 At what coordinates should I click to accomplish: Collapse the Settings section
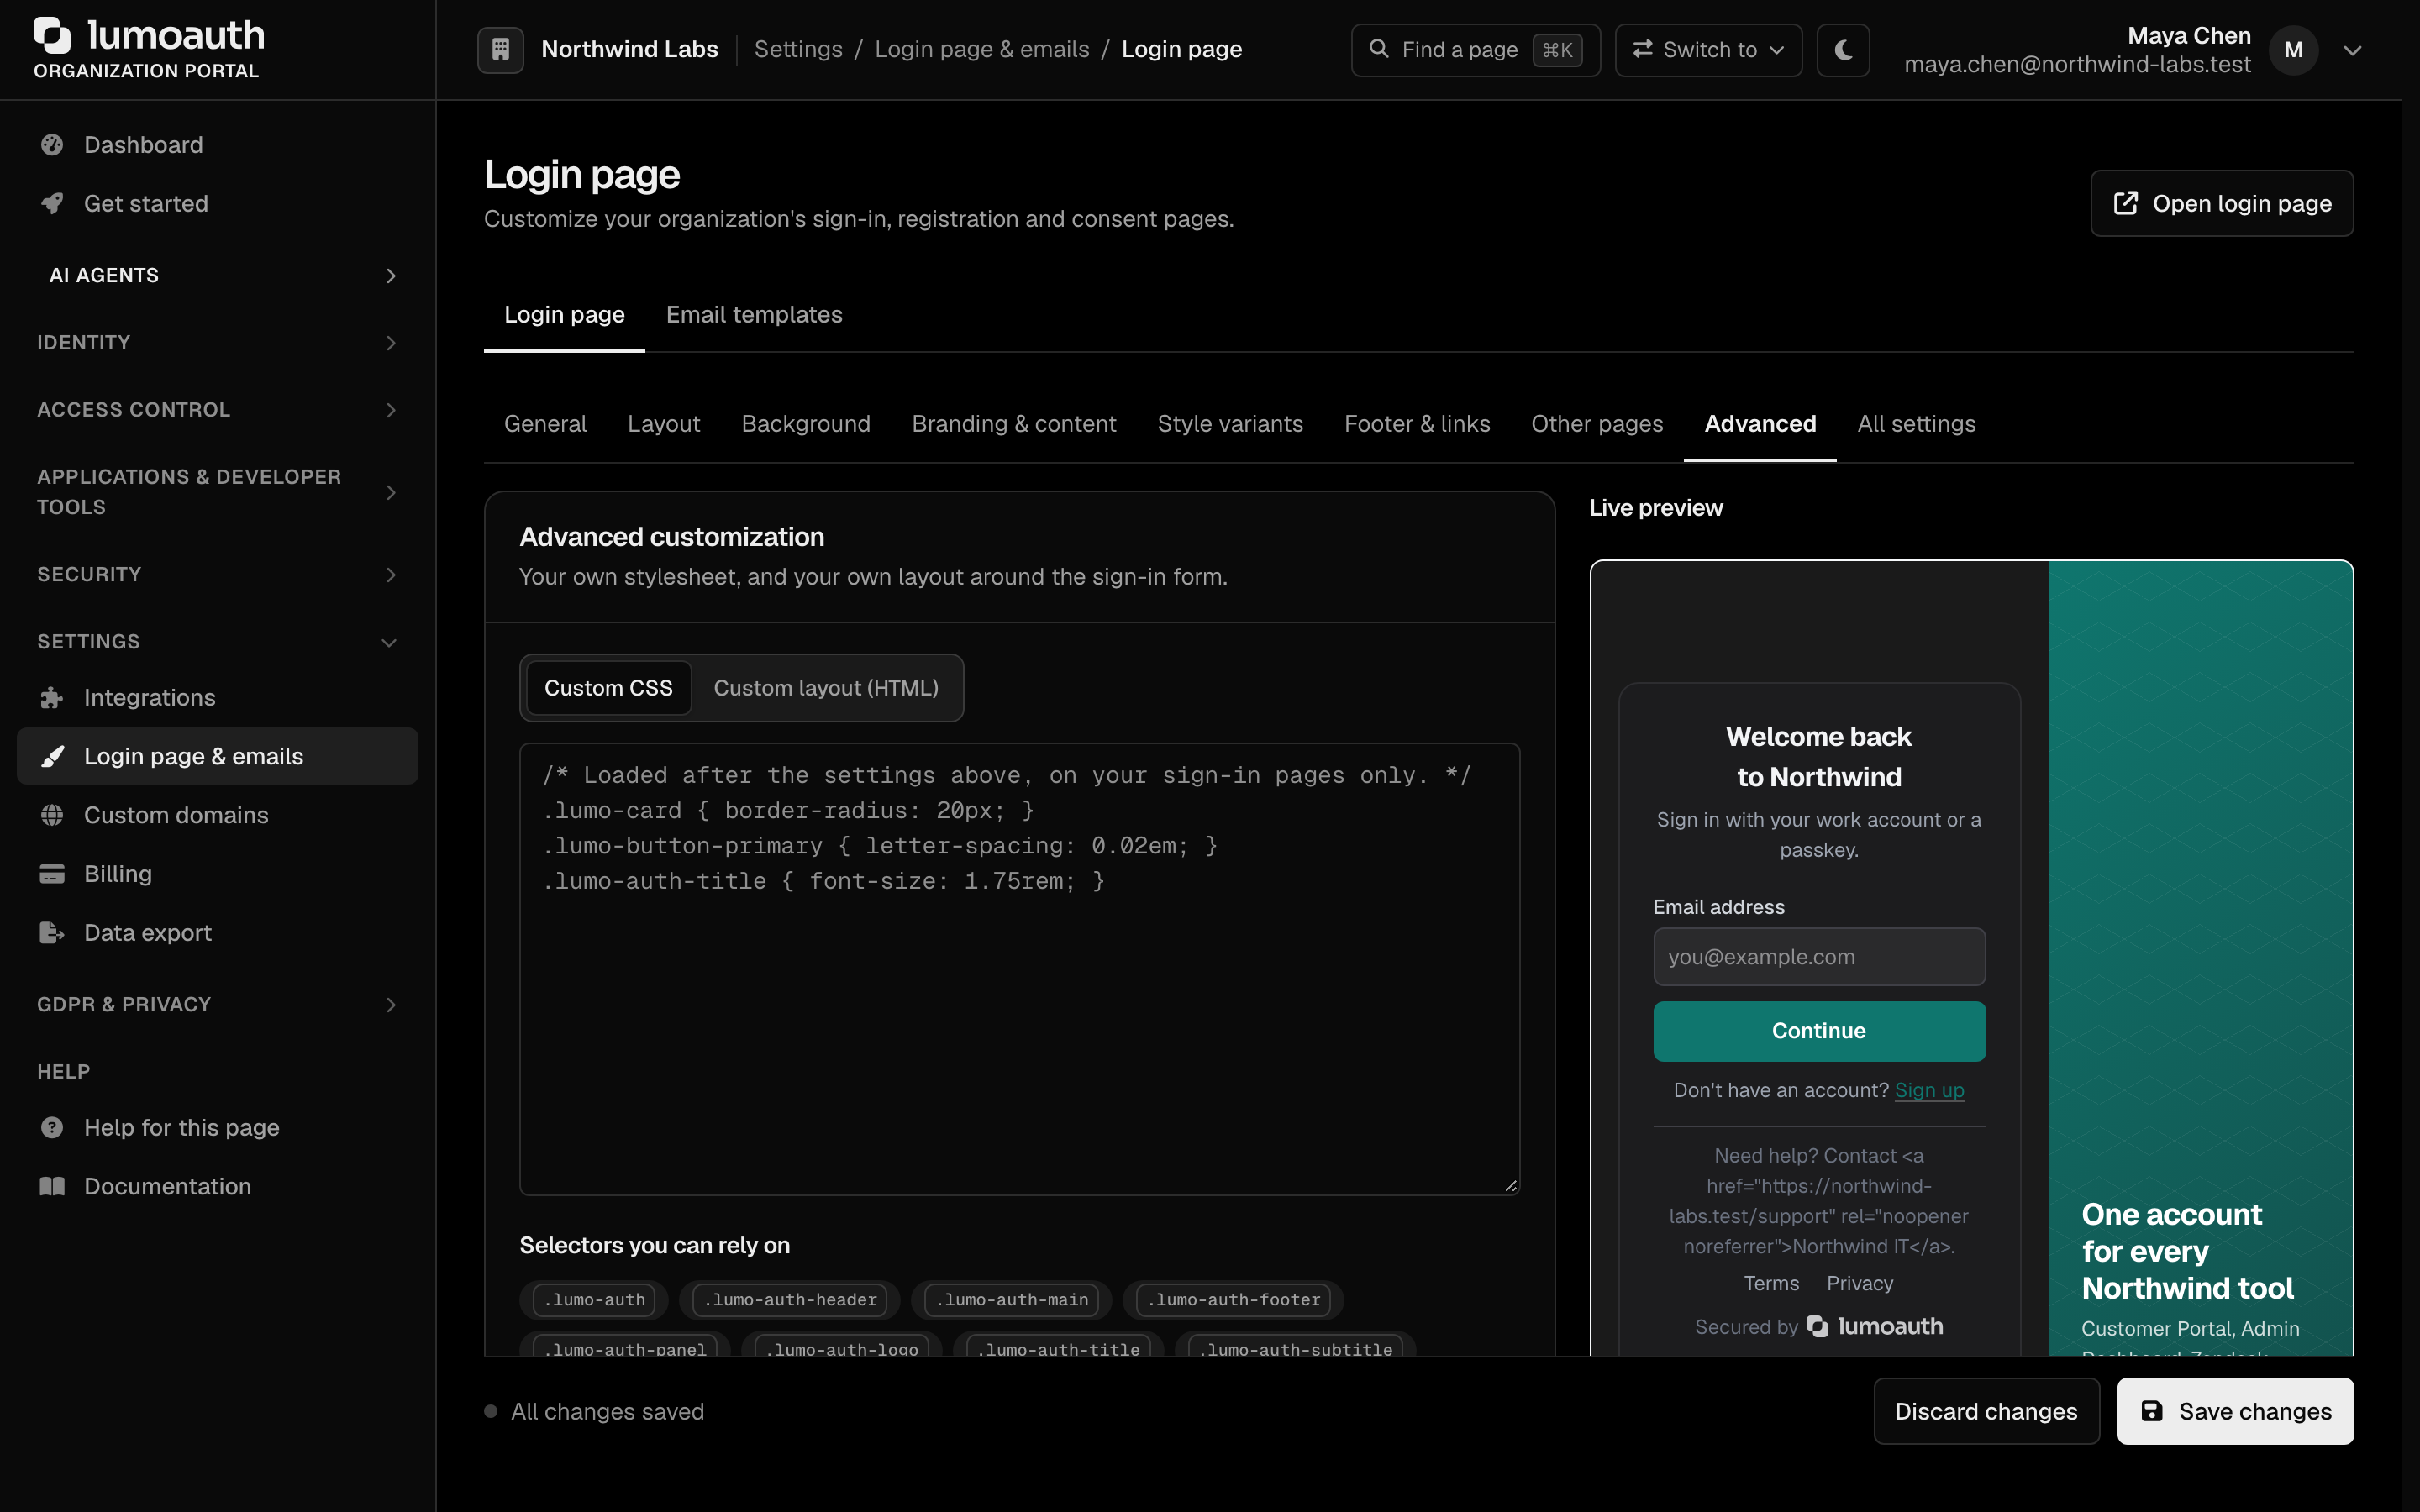(218, 642)
